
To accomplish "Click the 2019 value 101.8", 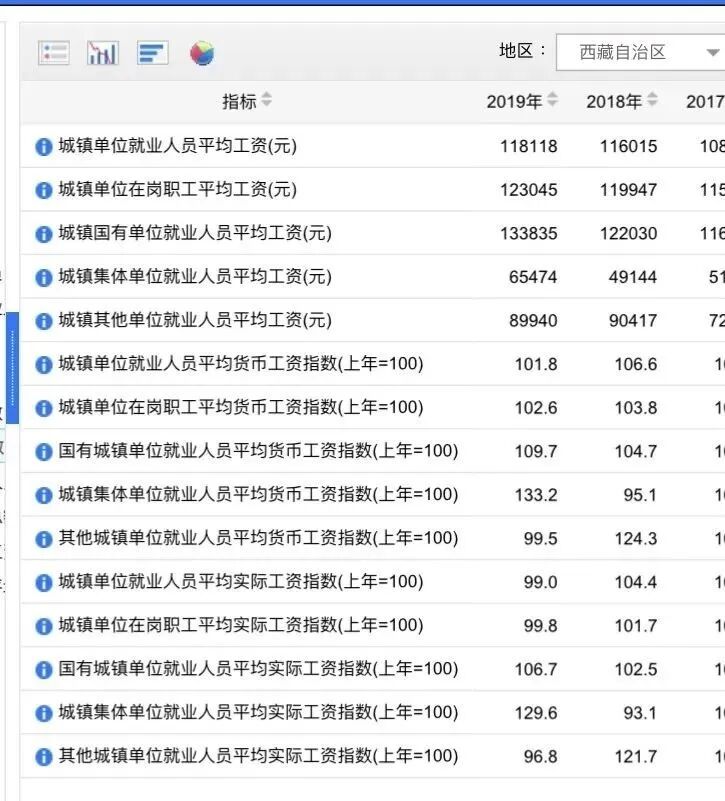I will (x=536, y=365).
